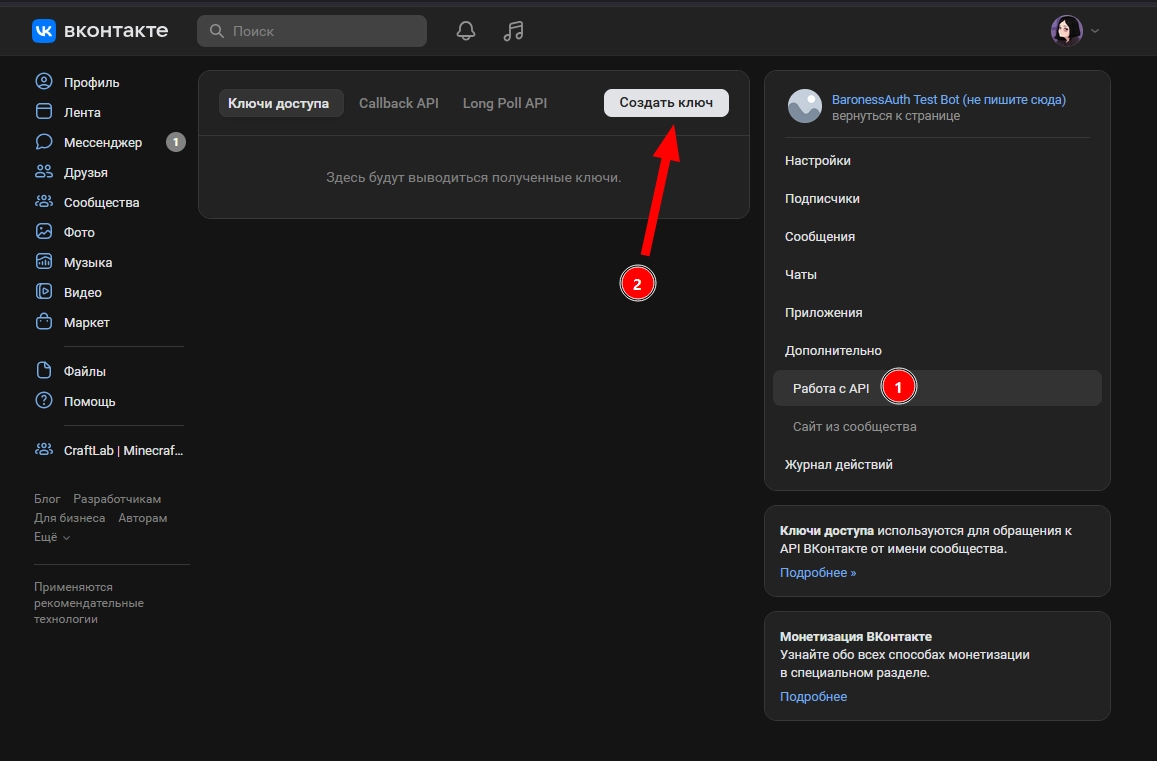
Task: Open the "Журнал действий" menu item
Action: pyautogui.click(x=838, y=465)
